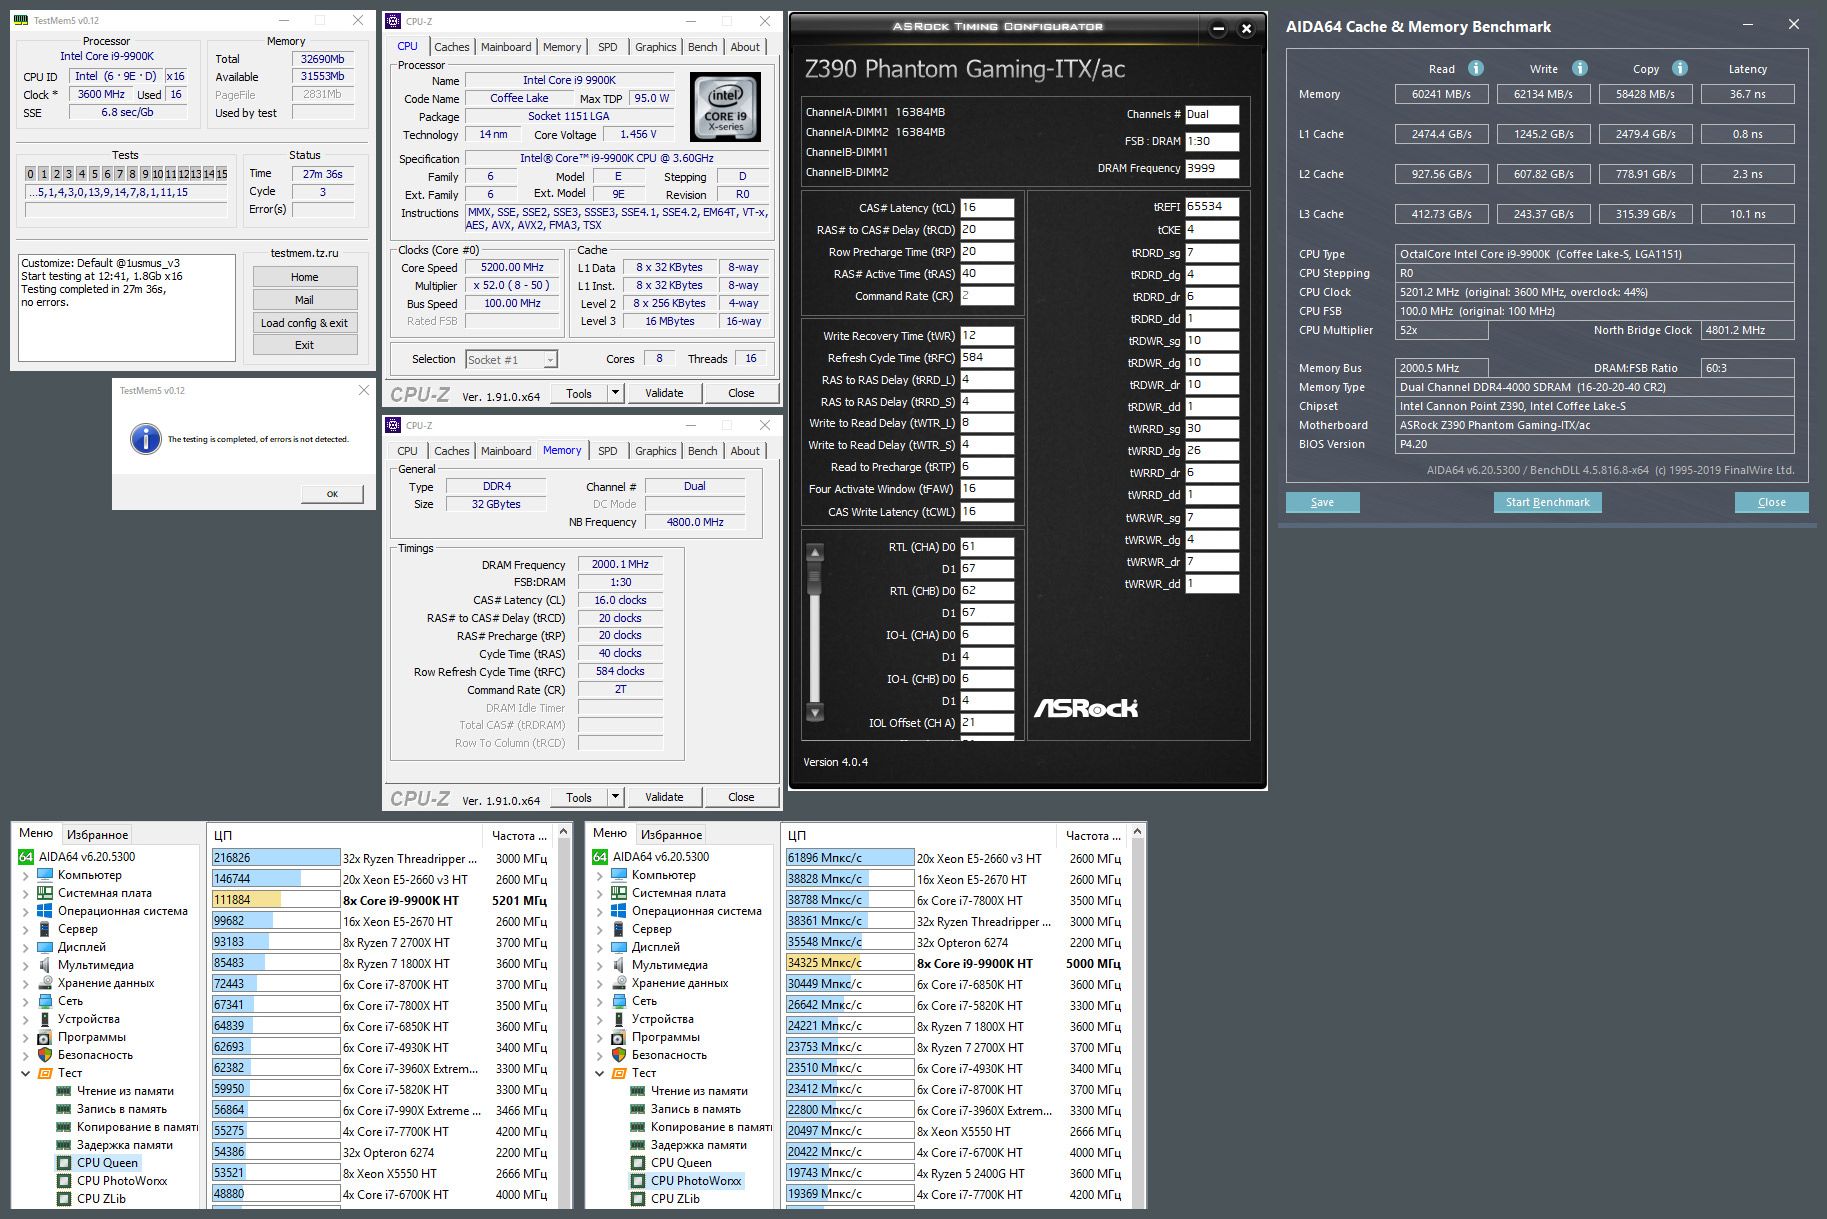Confirm the TestMem5 completion dialog with OK
Viewport: 1827px width, 1219px height.
[332, 493]
